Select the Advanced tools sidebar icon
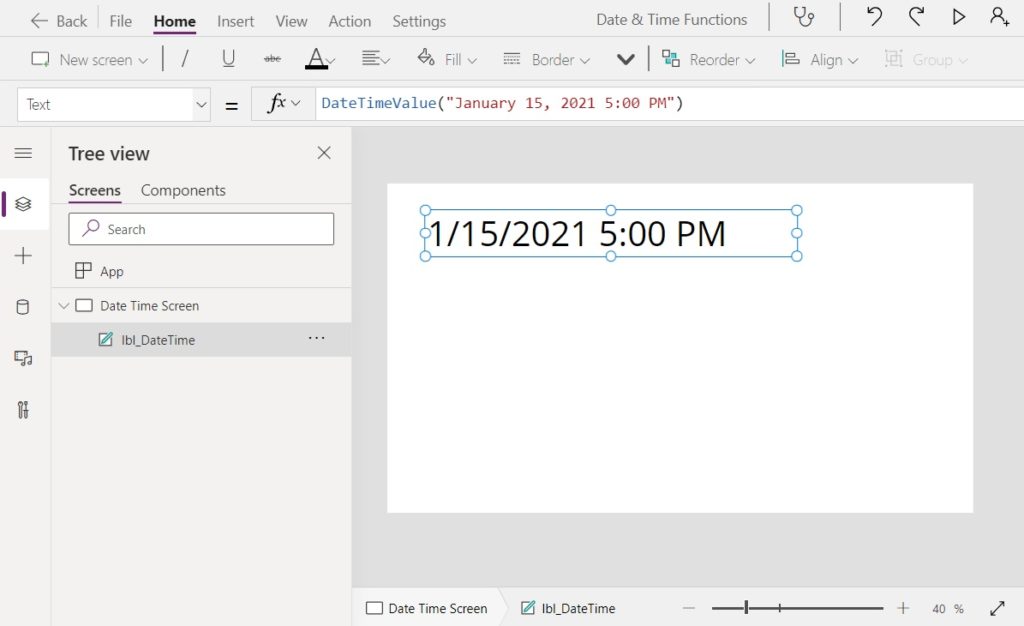 click(22, 410)
